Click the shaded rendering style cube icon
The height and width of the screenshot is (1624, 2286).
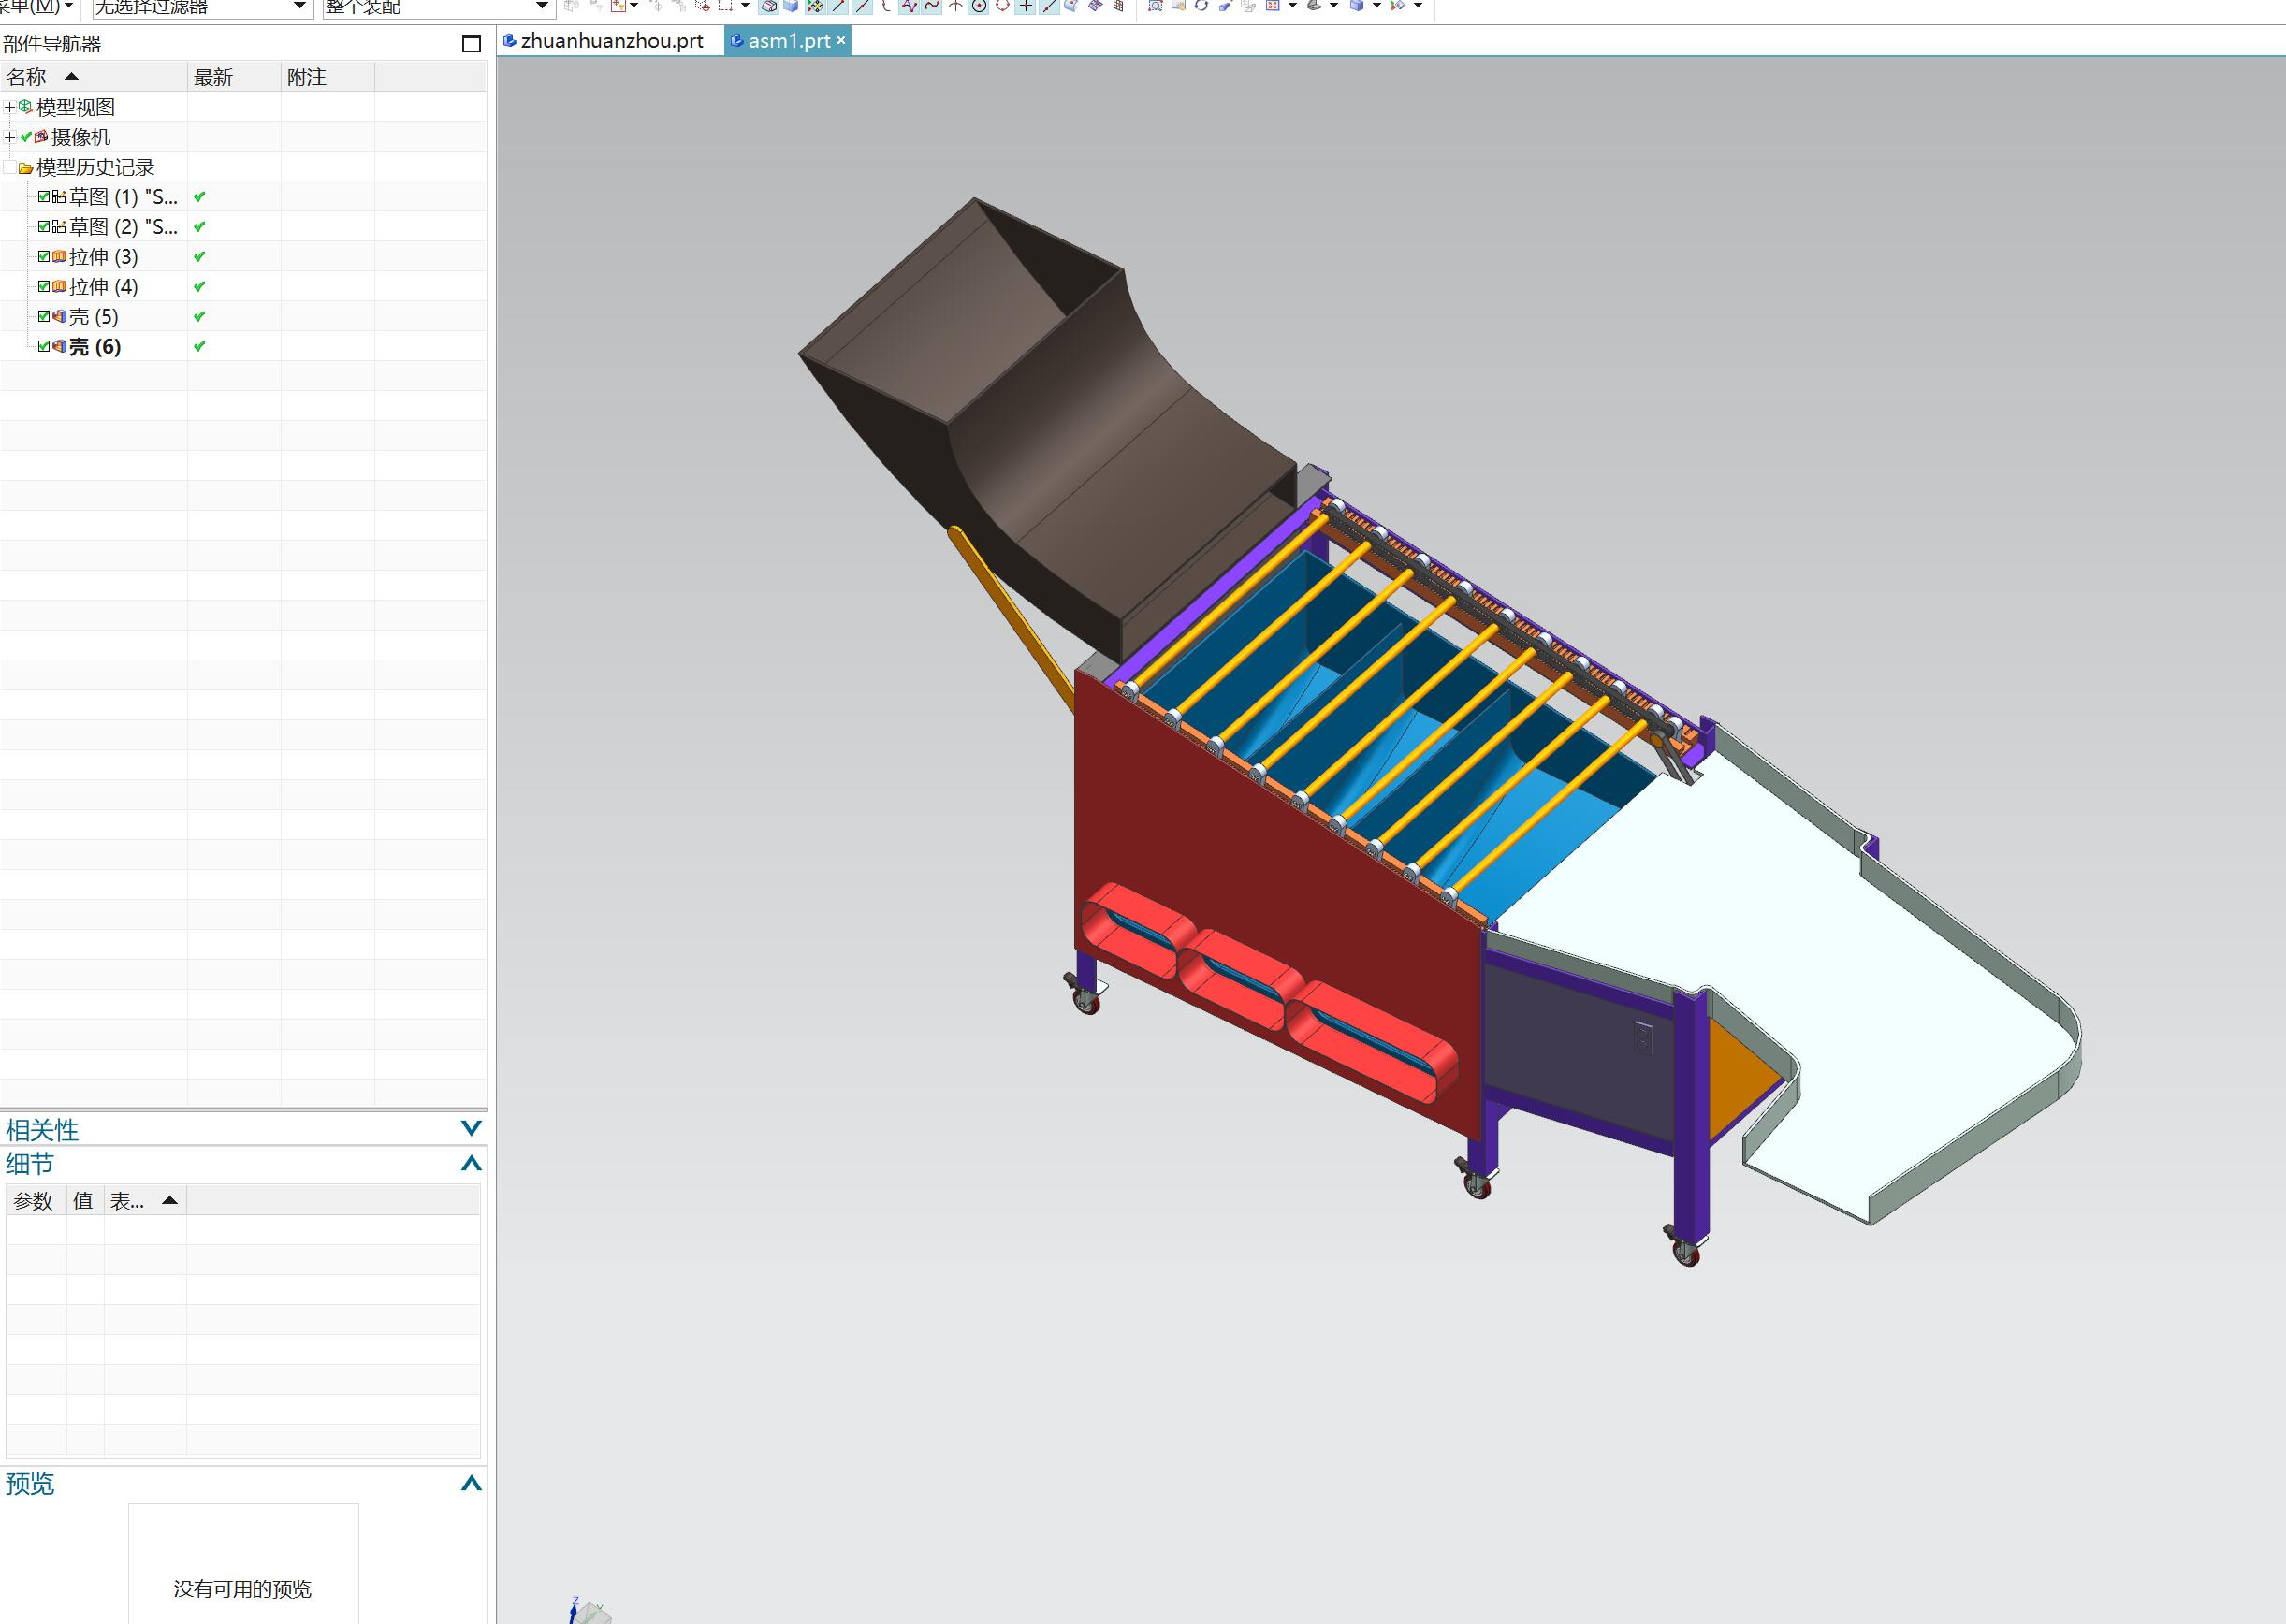click(x=1357, y=6)
